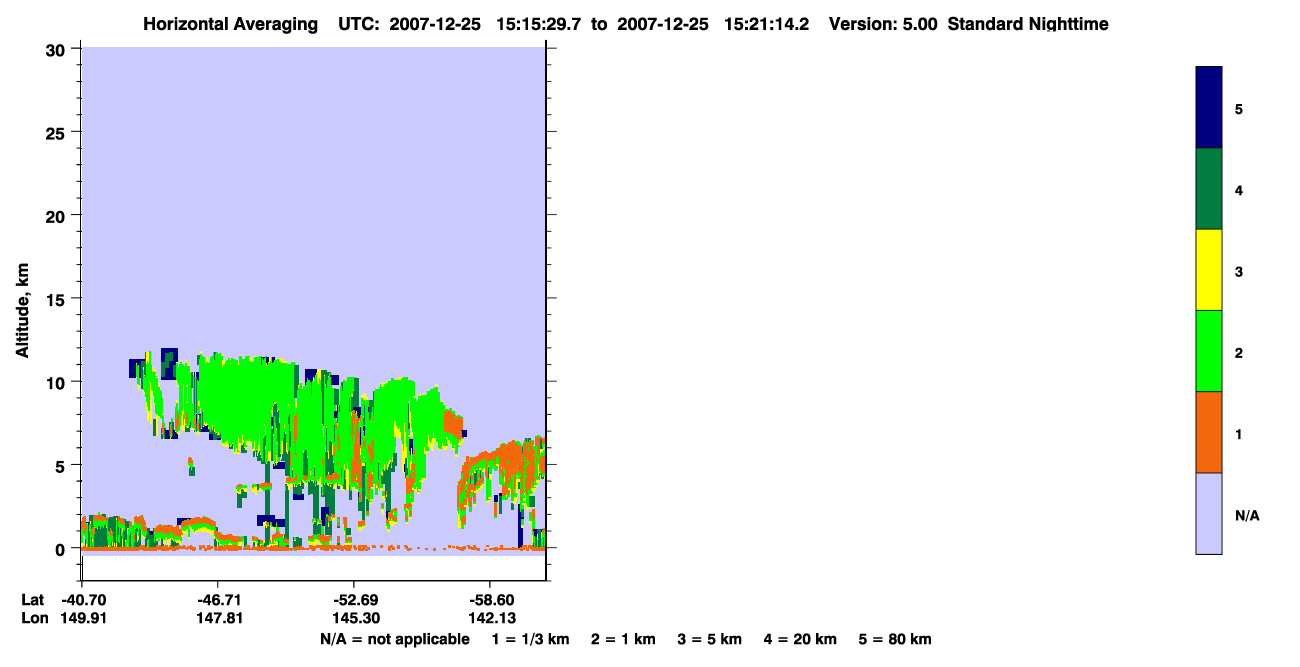Click the '5 = 80 km' legend note
This screenshot has height=667, width=1300.
(895, 639)
